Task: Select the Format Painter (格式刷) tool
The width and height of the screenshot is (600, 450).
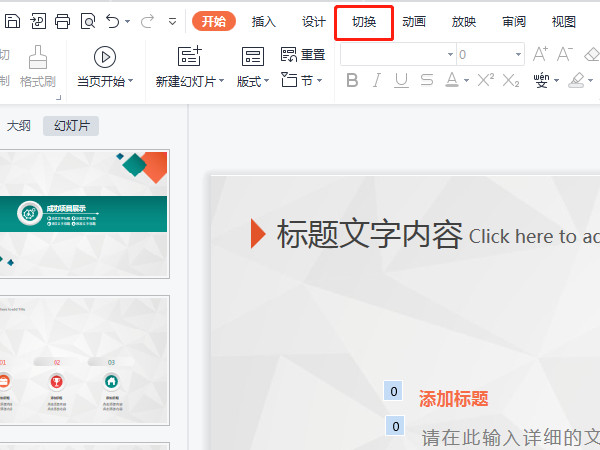Action: click(x=38, y=65)
